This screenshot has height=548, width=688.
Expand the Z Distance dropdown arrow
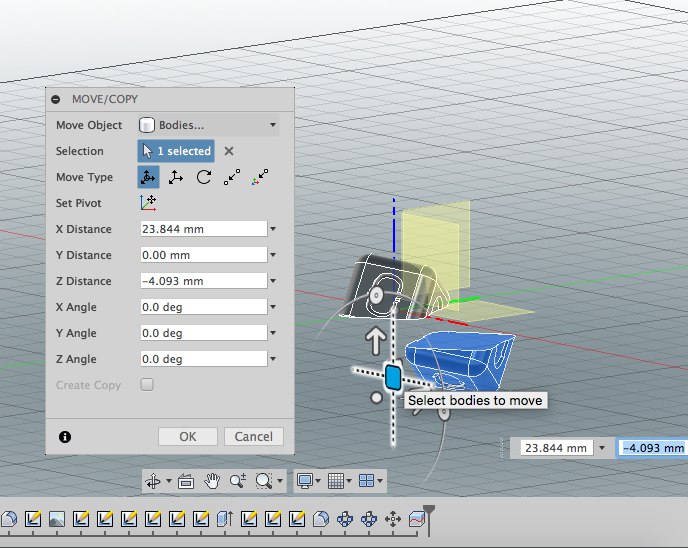[x=273, y=281]
